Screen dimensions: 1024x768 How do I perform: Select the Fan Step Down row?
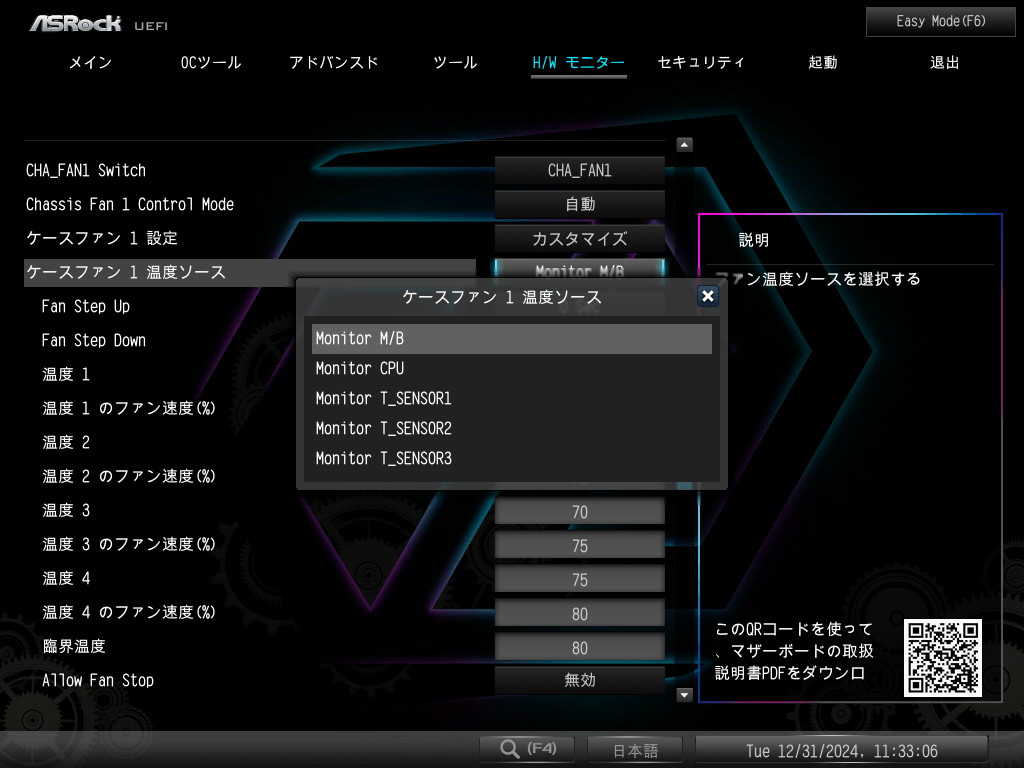tap(93, 340)
